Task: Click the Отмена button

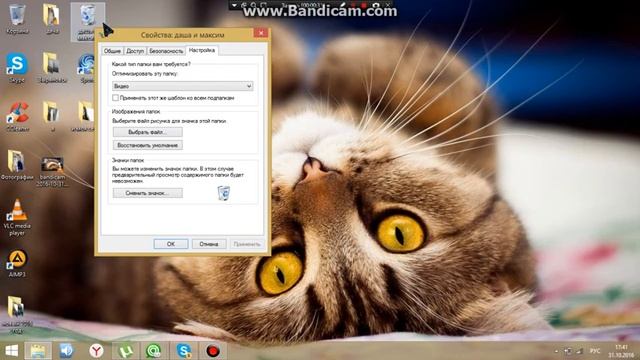Action: click(209, 244)
